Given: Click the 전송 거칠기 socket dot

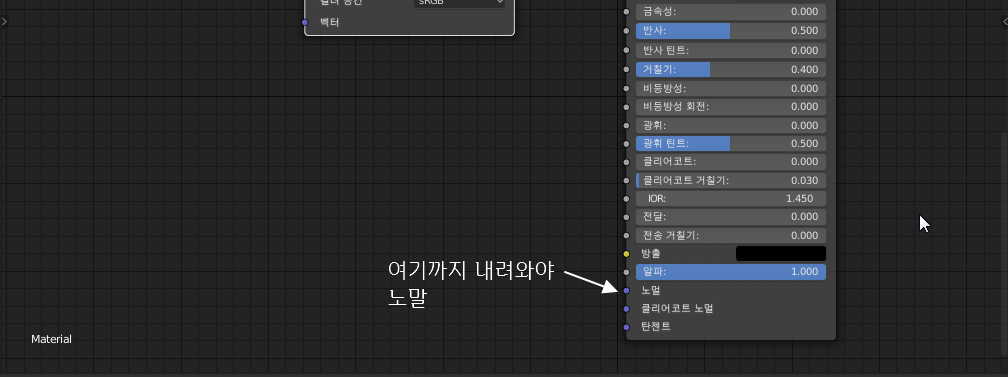Looking at the screenshot, I should pyautogui.click(x=627, y=235).
